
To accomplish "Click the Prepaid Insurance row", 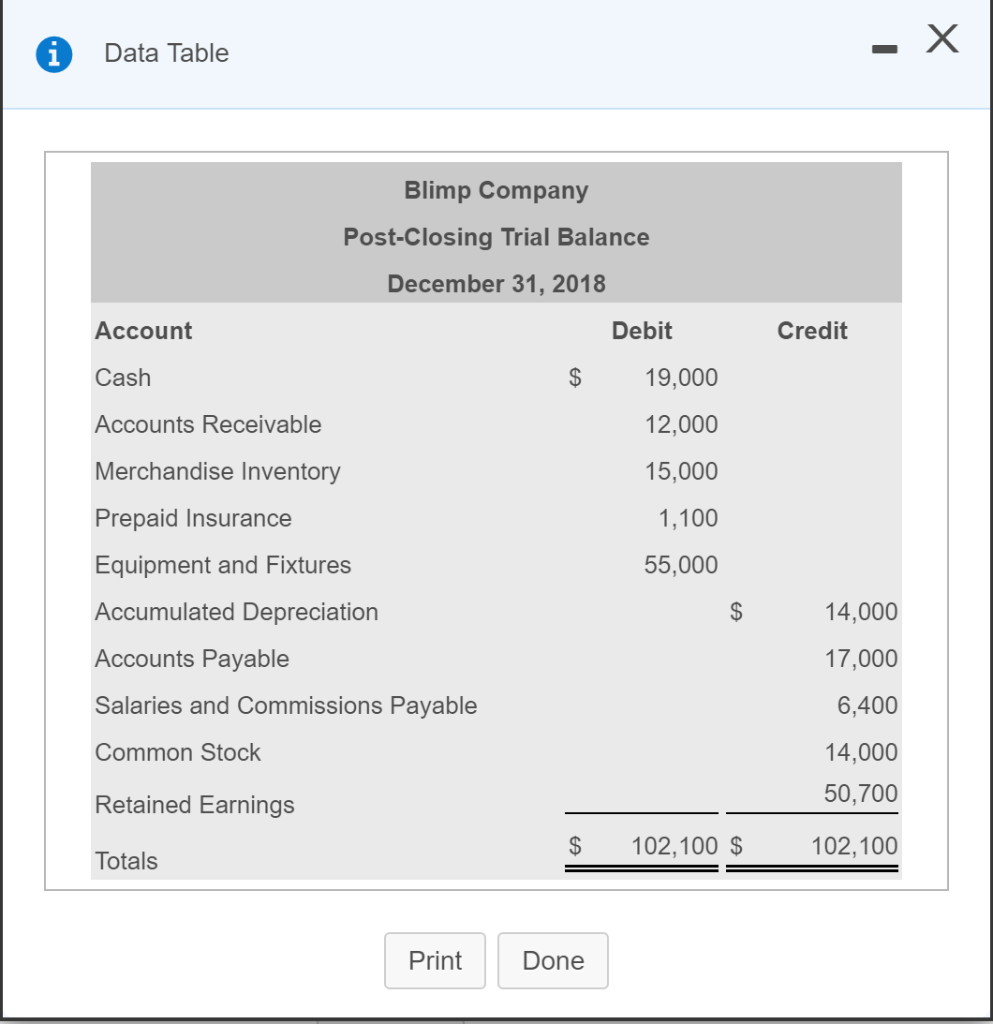I will [x=192, y=518].
